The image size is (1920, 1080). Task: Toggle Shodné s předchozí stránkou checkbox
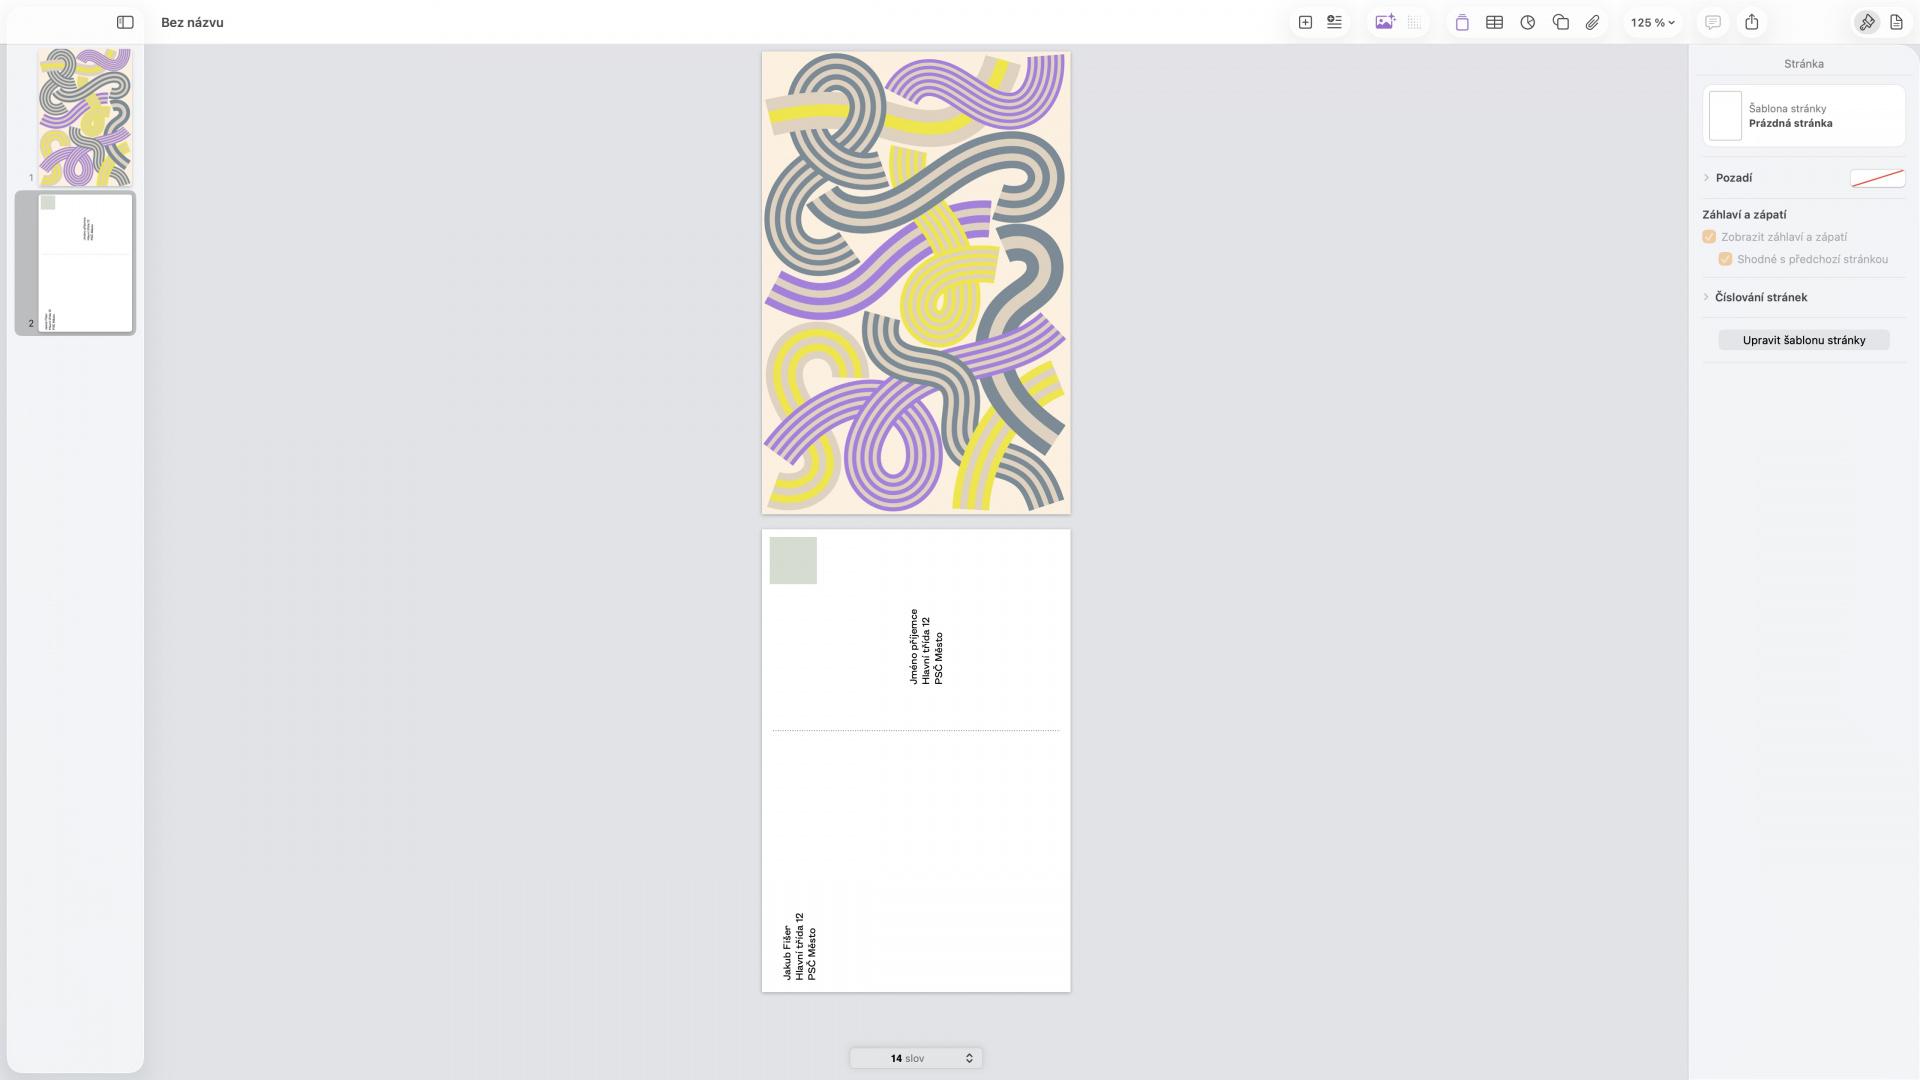1725,259
